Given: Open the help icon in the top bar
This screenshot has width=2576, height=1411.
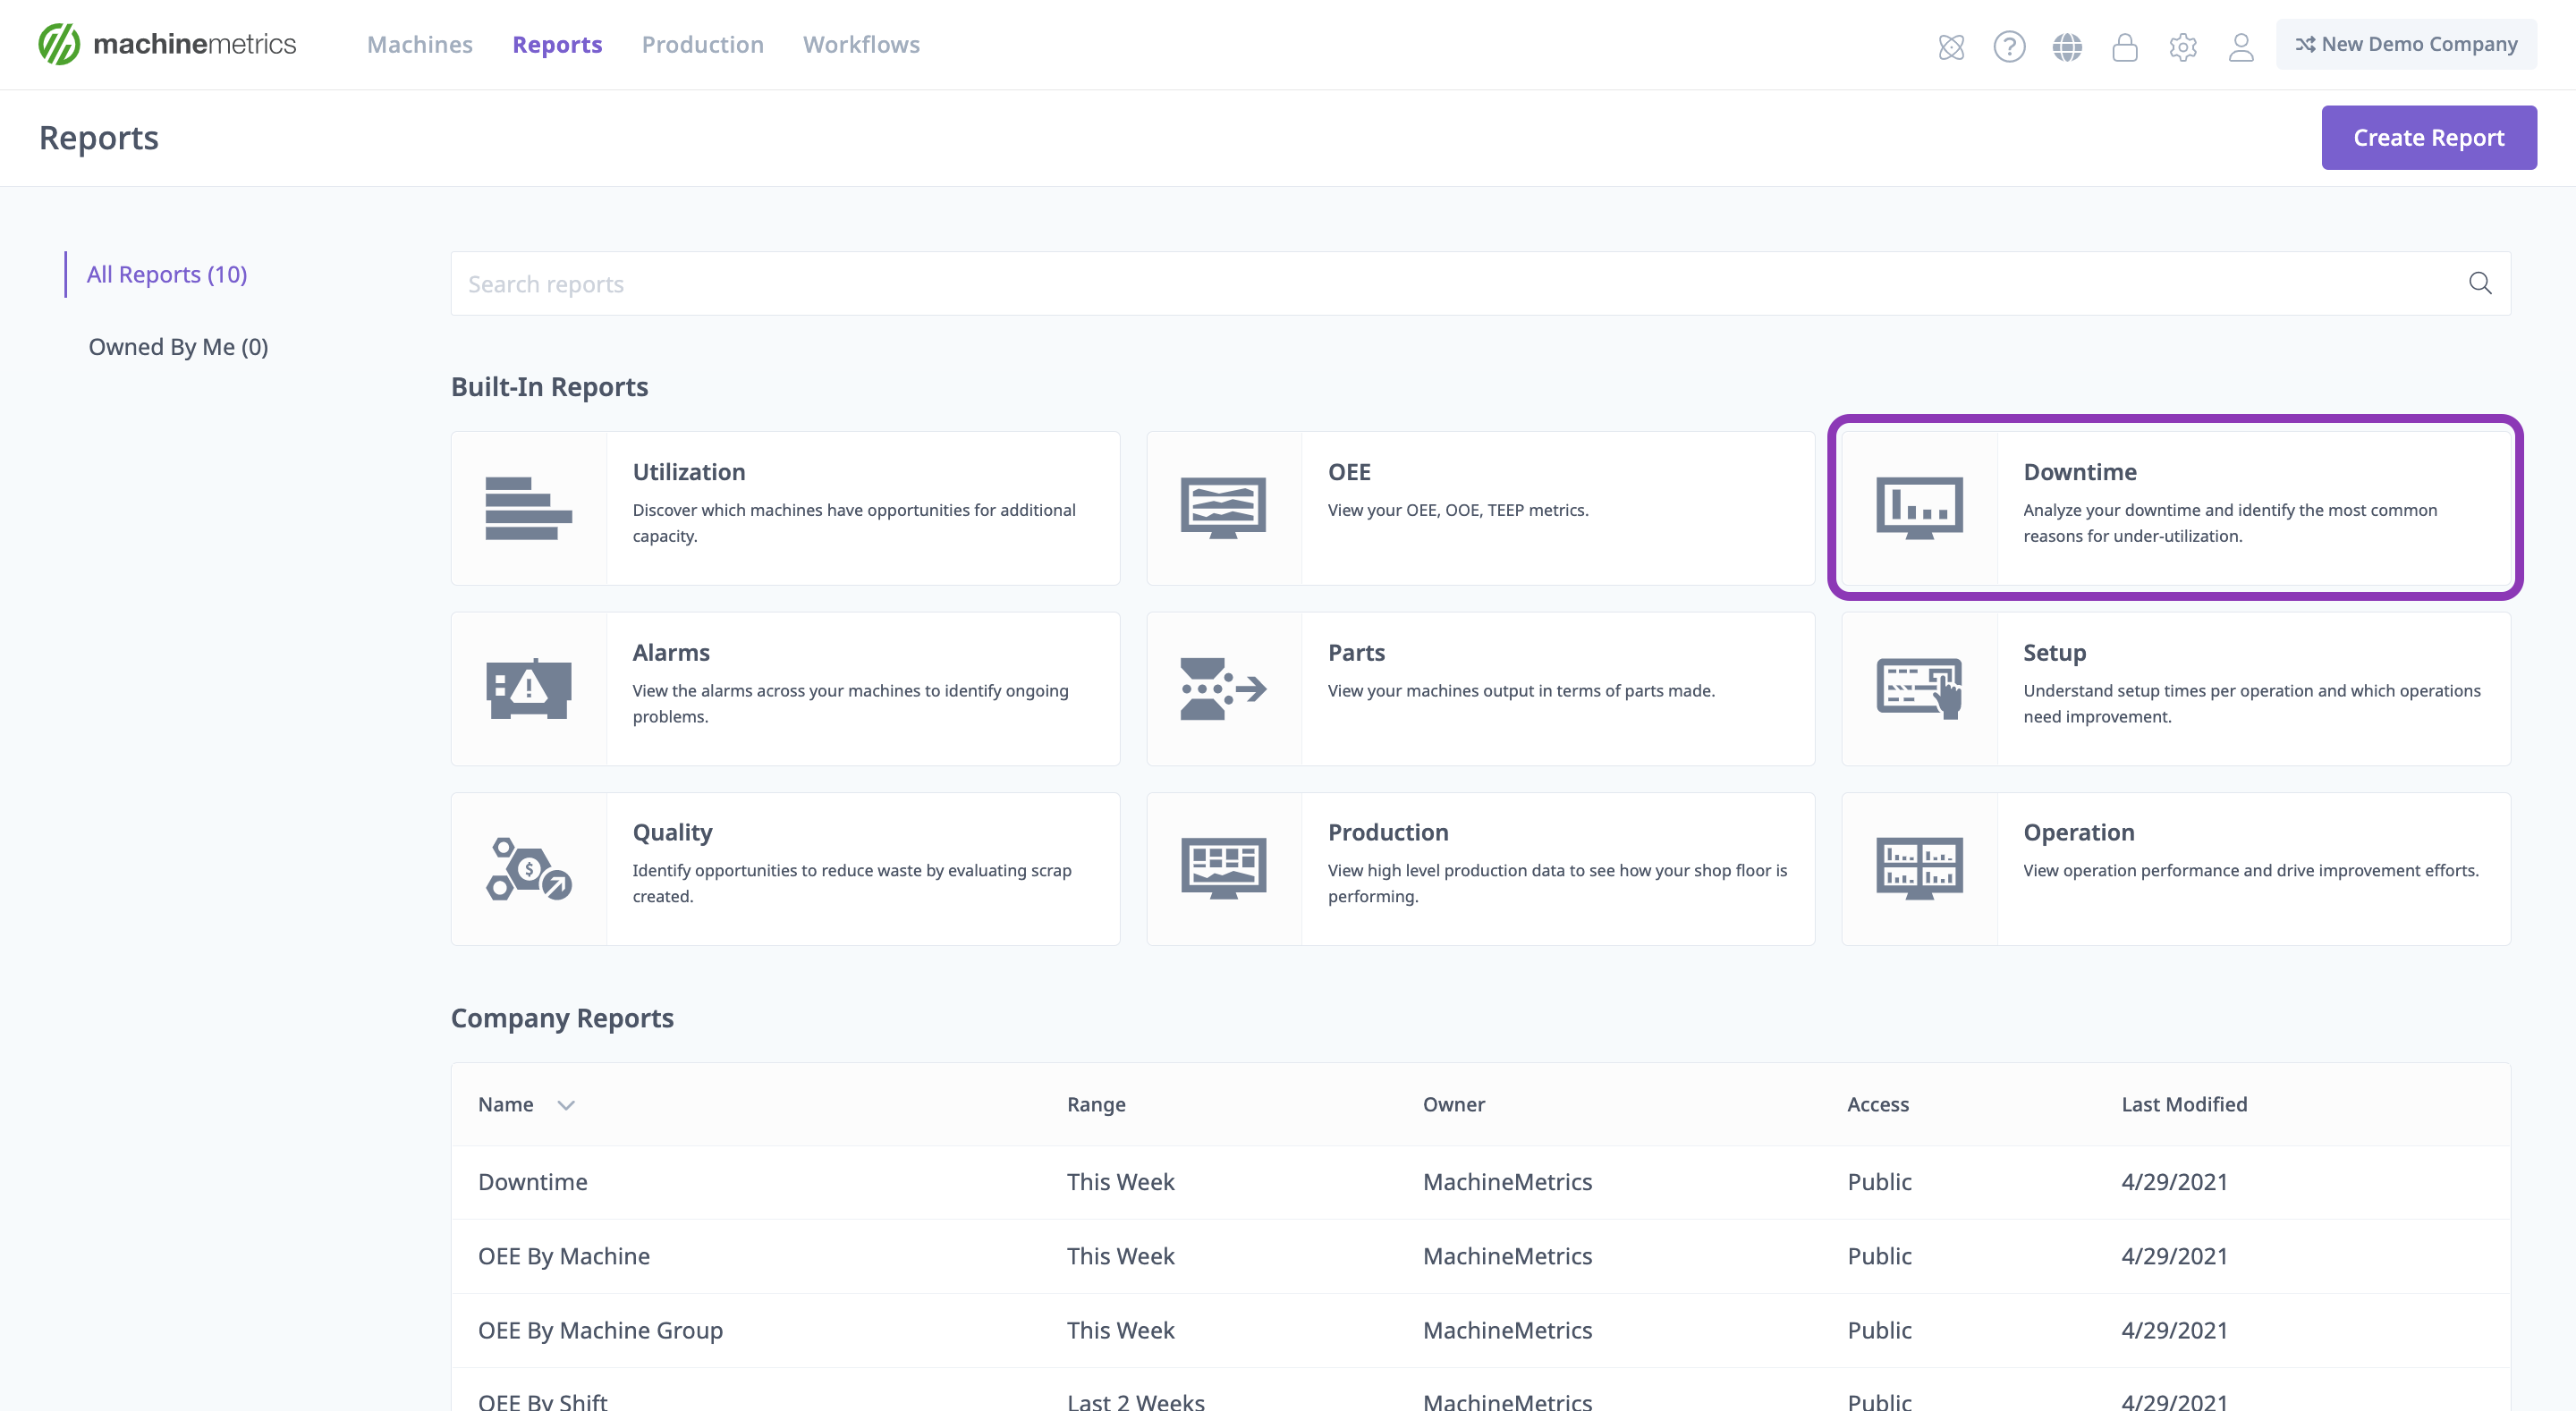Looking at the screenshot, I should point(2010,46).
